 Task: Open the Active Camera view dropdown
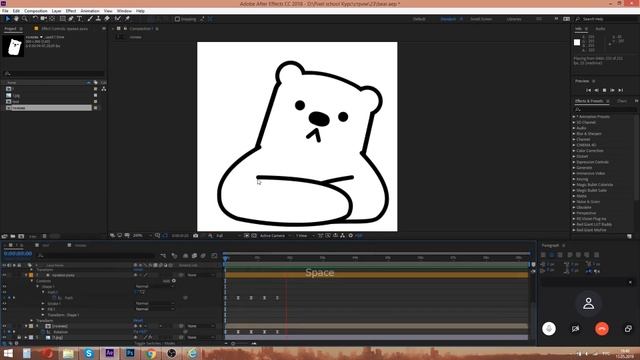click(x=275, y=236)
